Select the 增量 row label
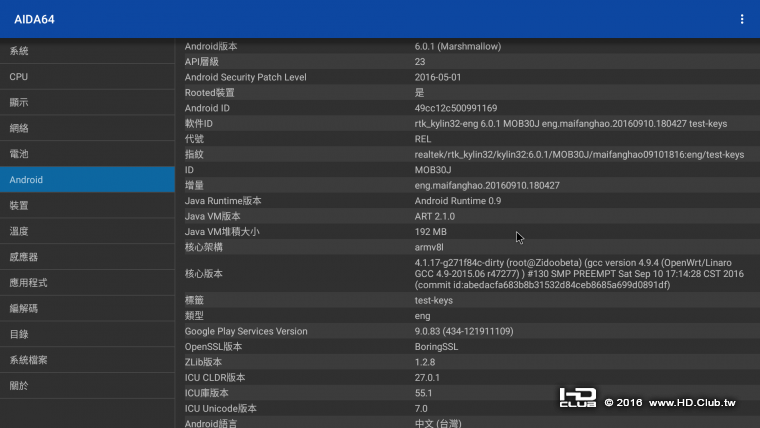760x428 pixels. click(x=194, y=185)
